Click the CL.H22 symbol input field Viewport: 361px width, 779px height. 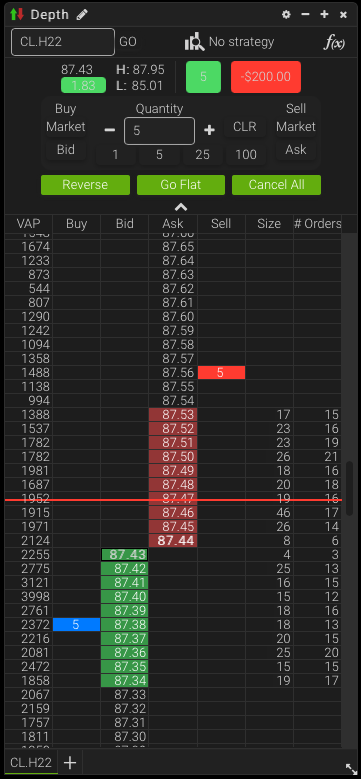pos(63,42)
